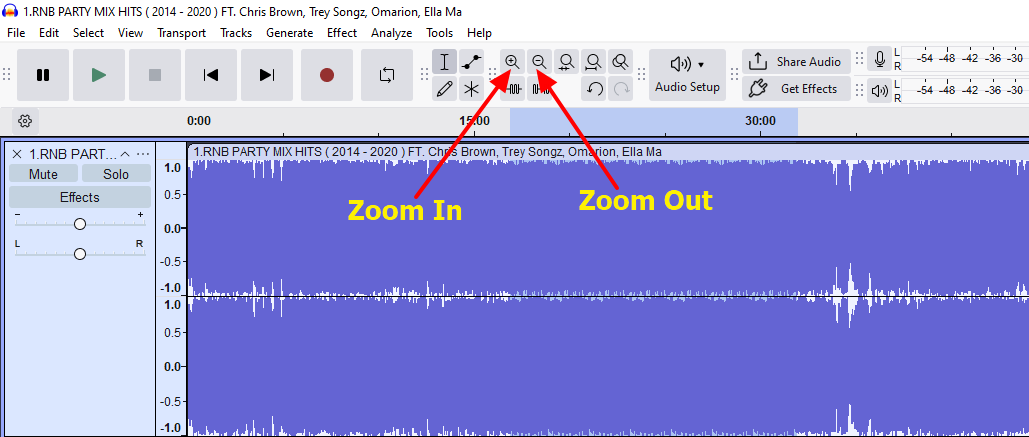This screenshot has height=437, width=1029.
Task: Open the track Effects button
Action: click(79, 197)
